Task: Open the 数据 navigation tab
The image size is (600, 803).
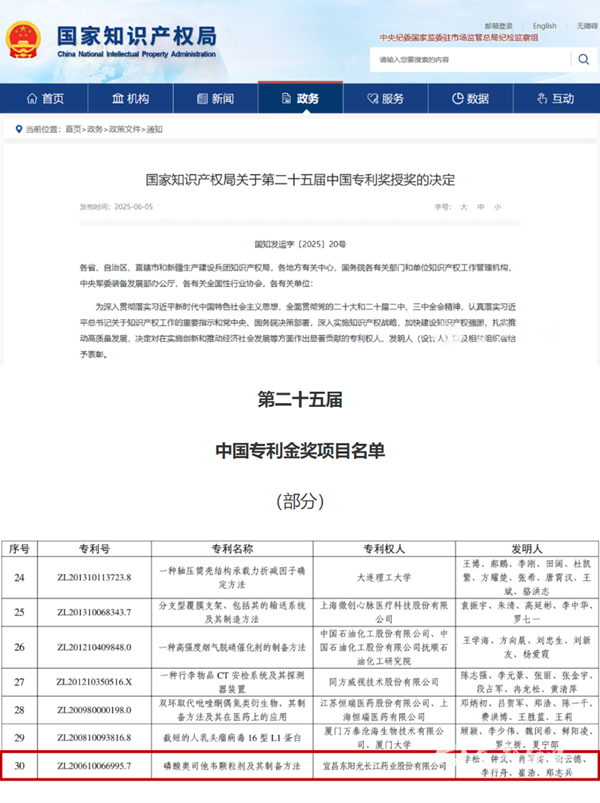Action: click(x=470, y=98)
